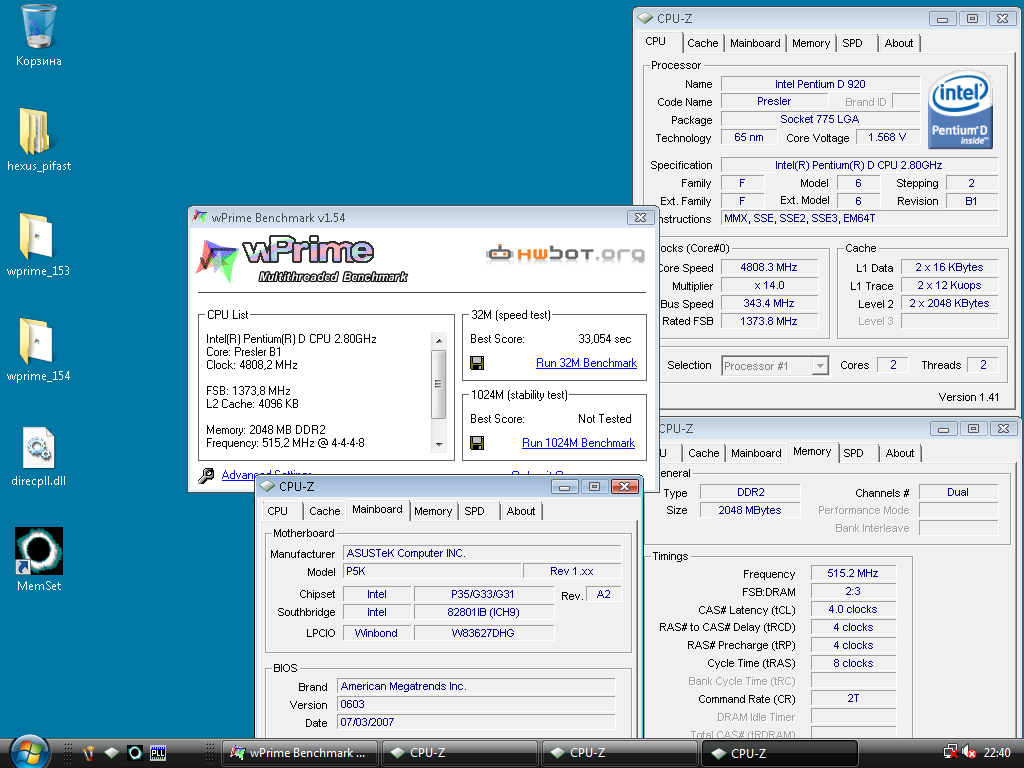Click the FSB:DRAM value 2:3
Screen dimensions: 1024x768
[853, 591]
